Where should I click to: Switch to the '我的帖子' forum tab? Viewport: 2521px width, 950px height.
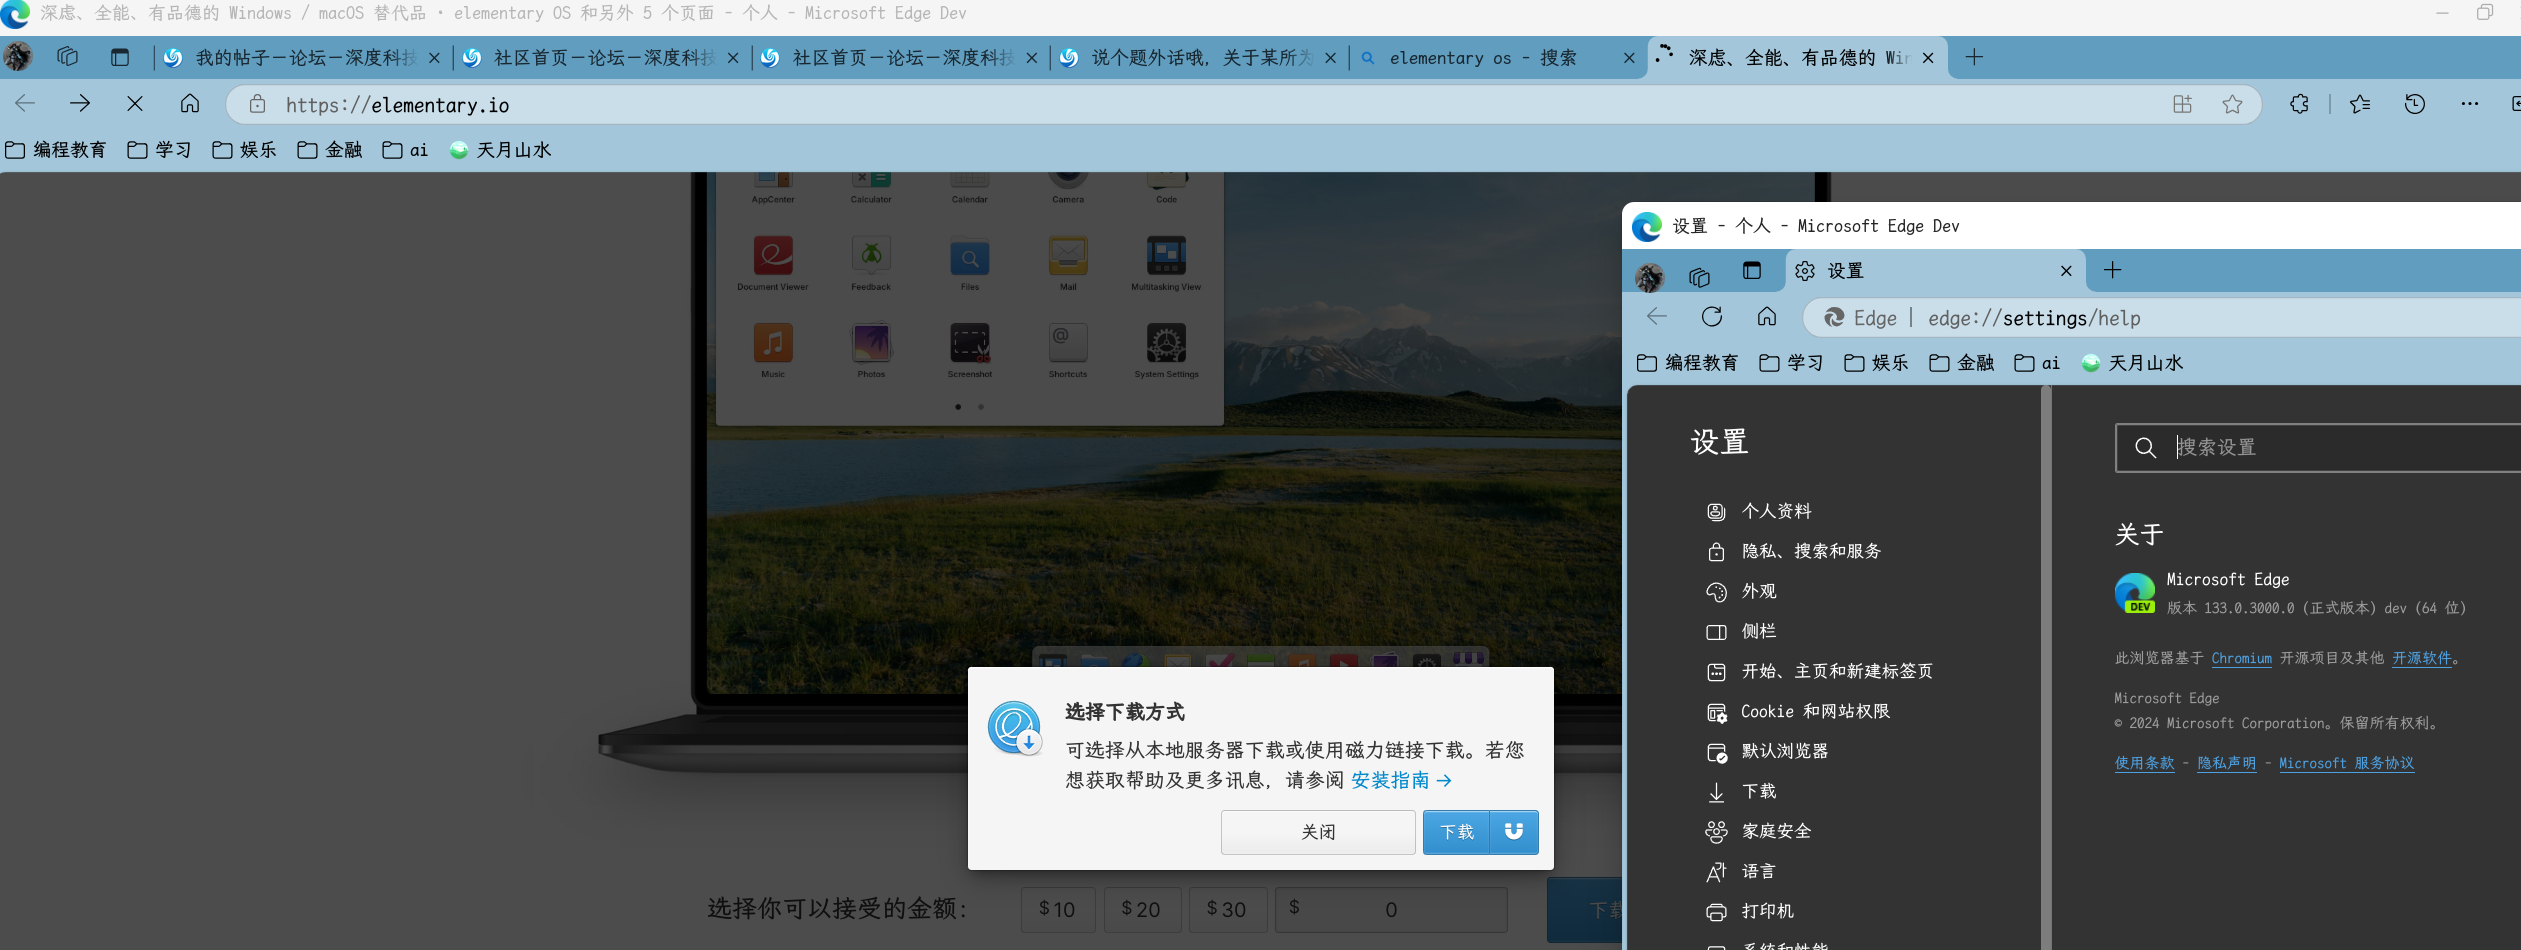click(x=302, y=58)
